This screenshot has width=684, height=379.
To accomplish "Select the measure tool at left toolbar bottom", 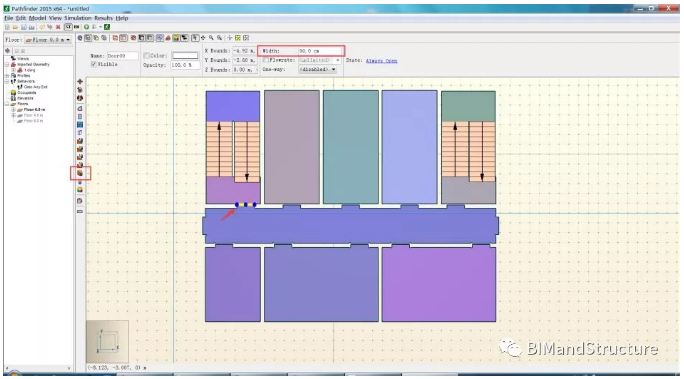I will [x=80, y=212].
